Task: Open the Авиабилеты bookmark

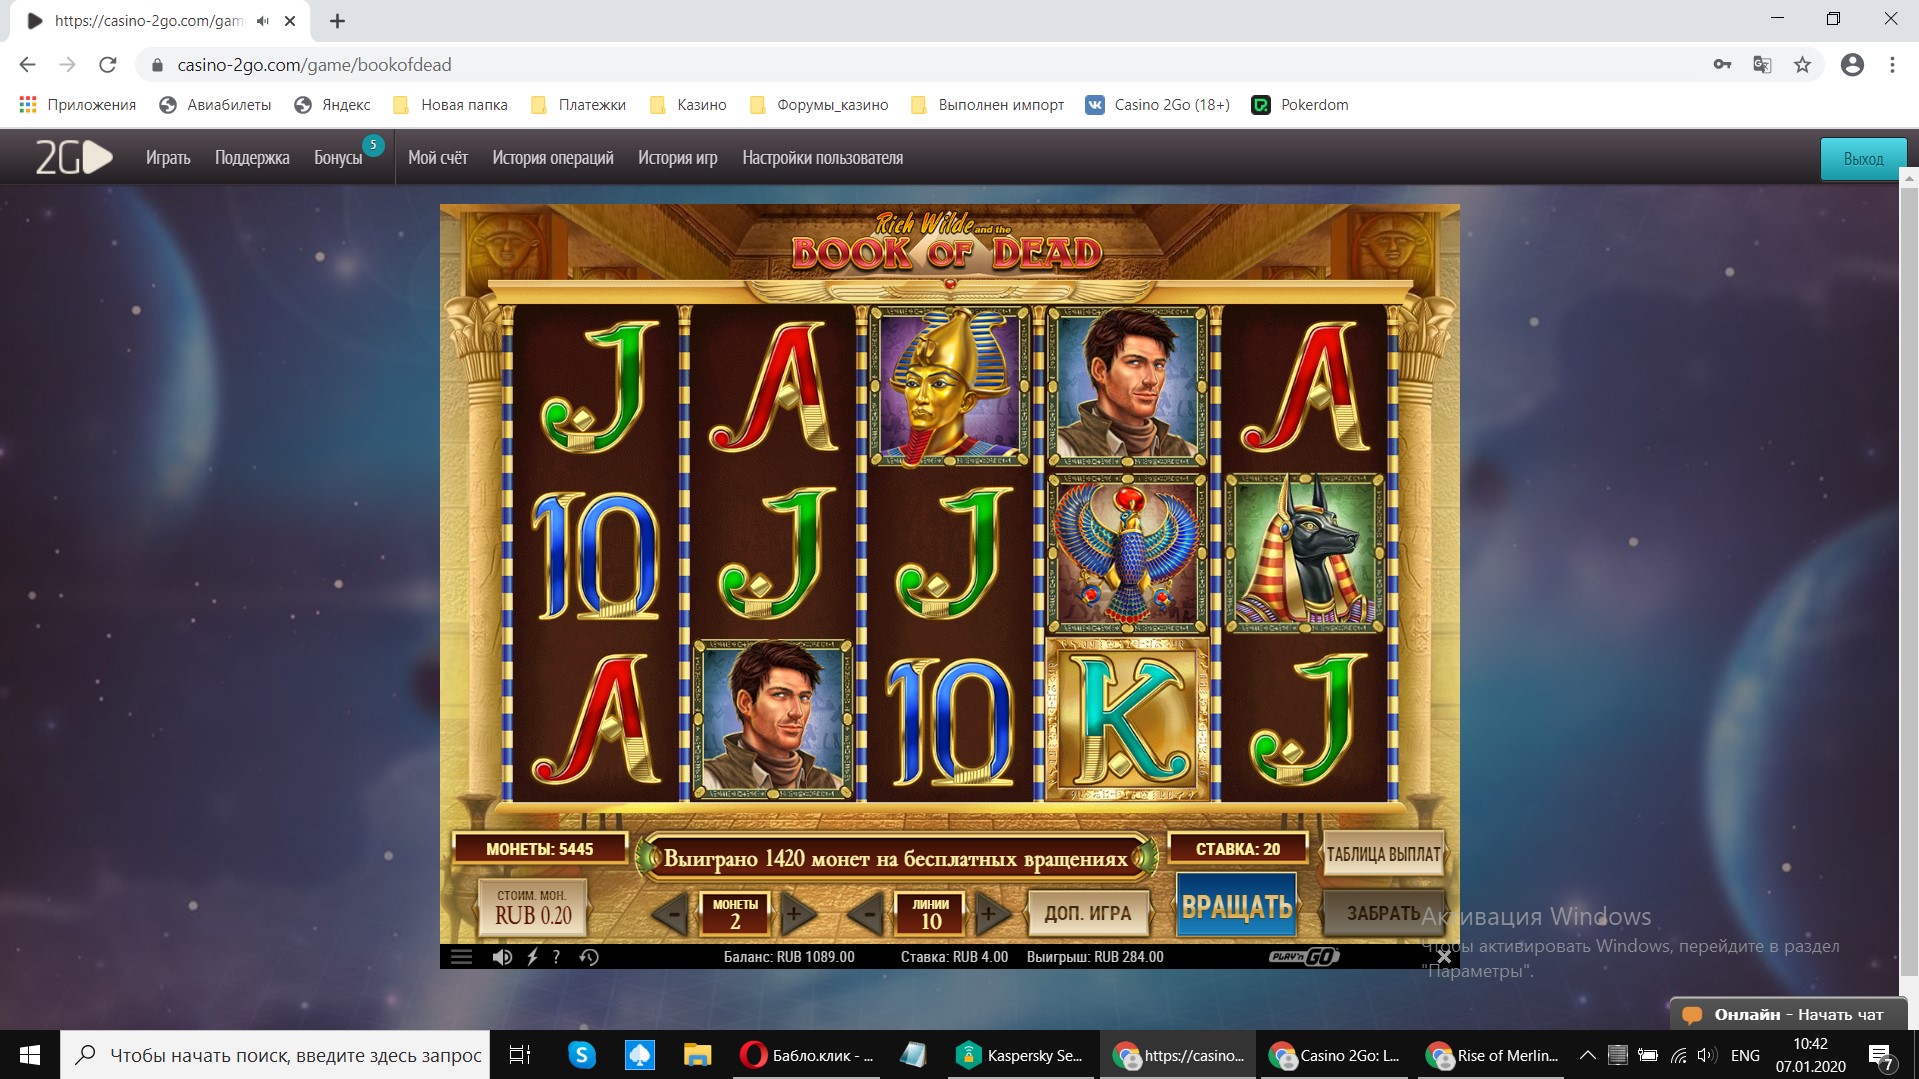Action: tap(215, 105)
